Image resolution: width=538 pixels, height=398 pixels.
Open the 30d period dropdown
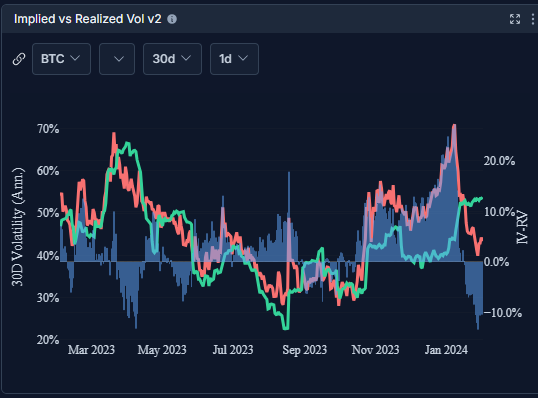coord(172,59)
